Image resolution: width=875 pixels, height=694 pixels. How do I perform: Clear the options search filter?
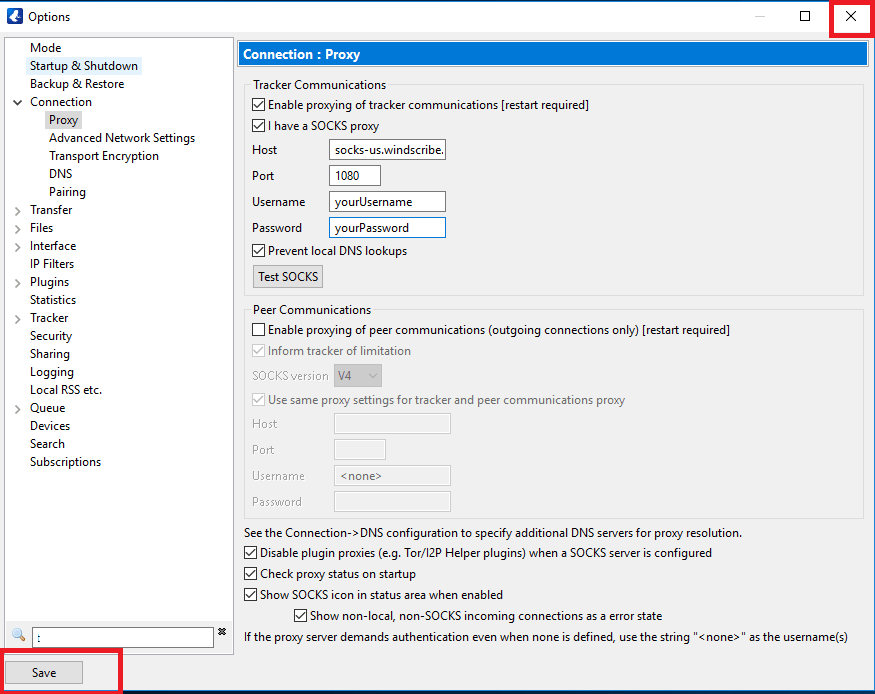tap(222, 632)
